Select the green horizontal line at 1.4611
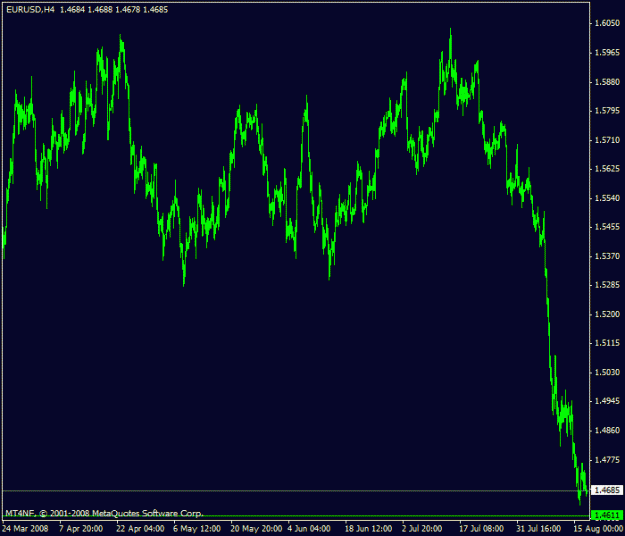Screen dimensions: 625x536 point(296,516)
